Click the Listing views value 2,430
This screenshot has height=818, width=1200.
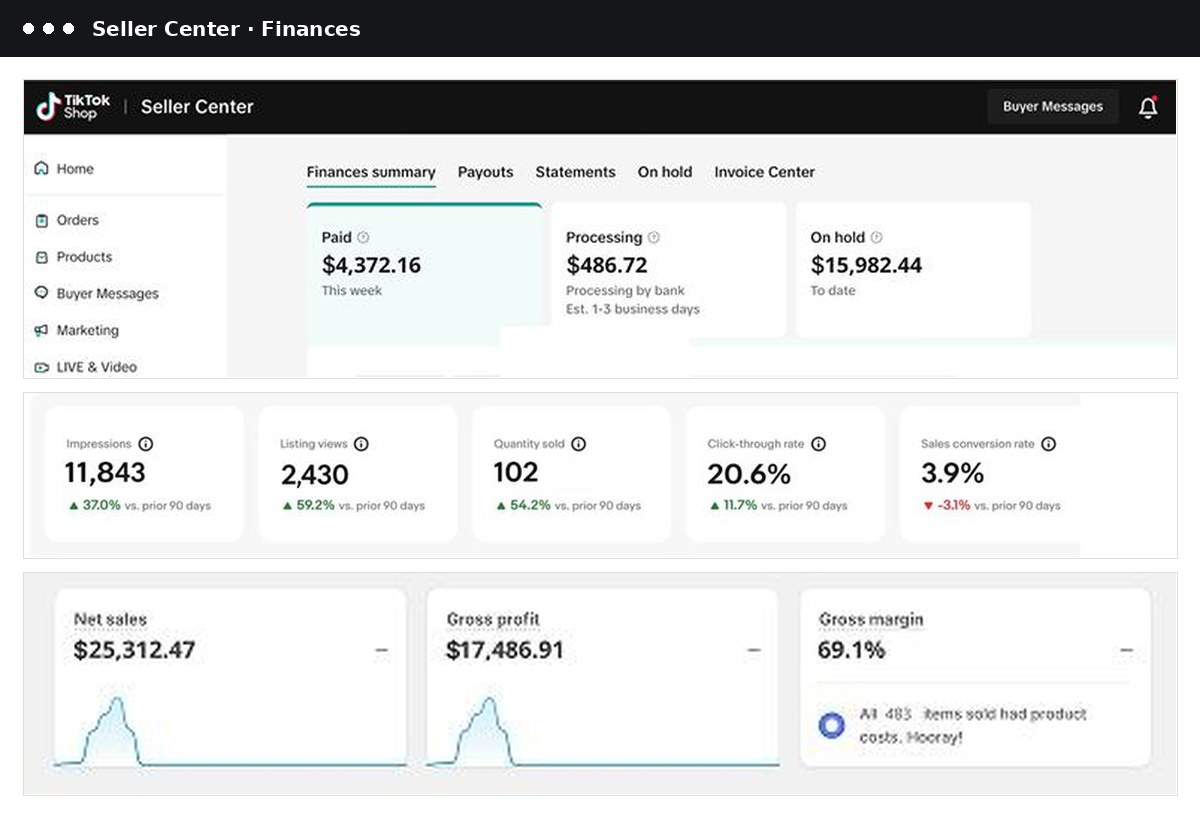click(314, 474)
